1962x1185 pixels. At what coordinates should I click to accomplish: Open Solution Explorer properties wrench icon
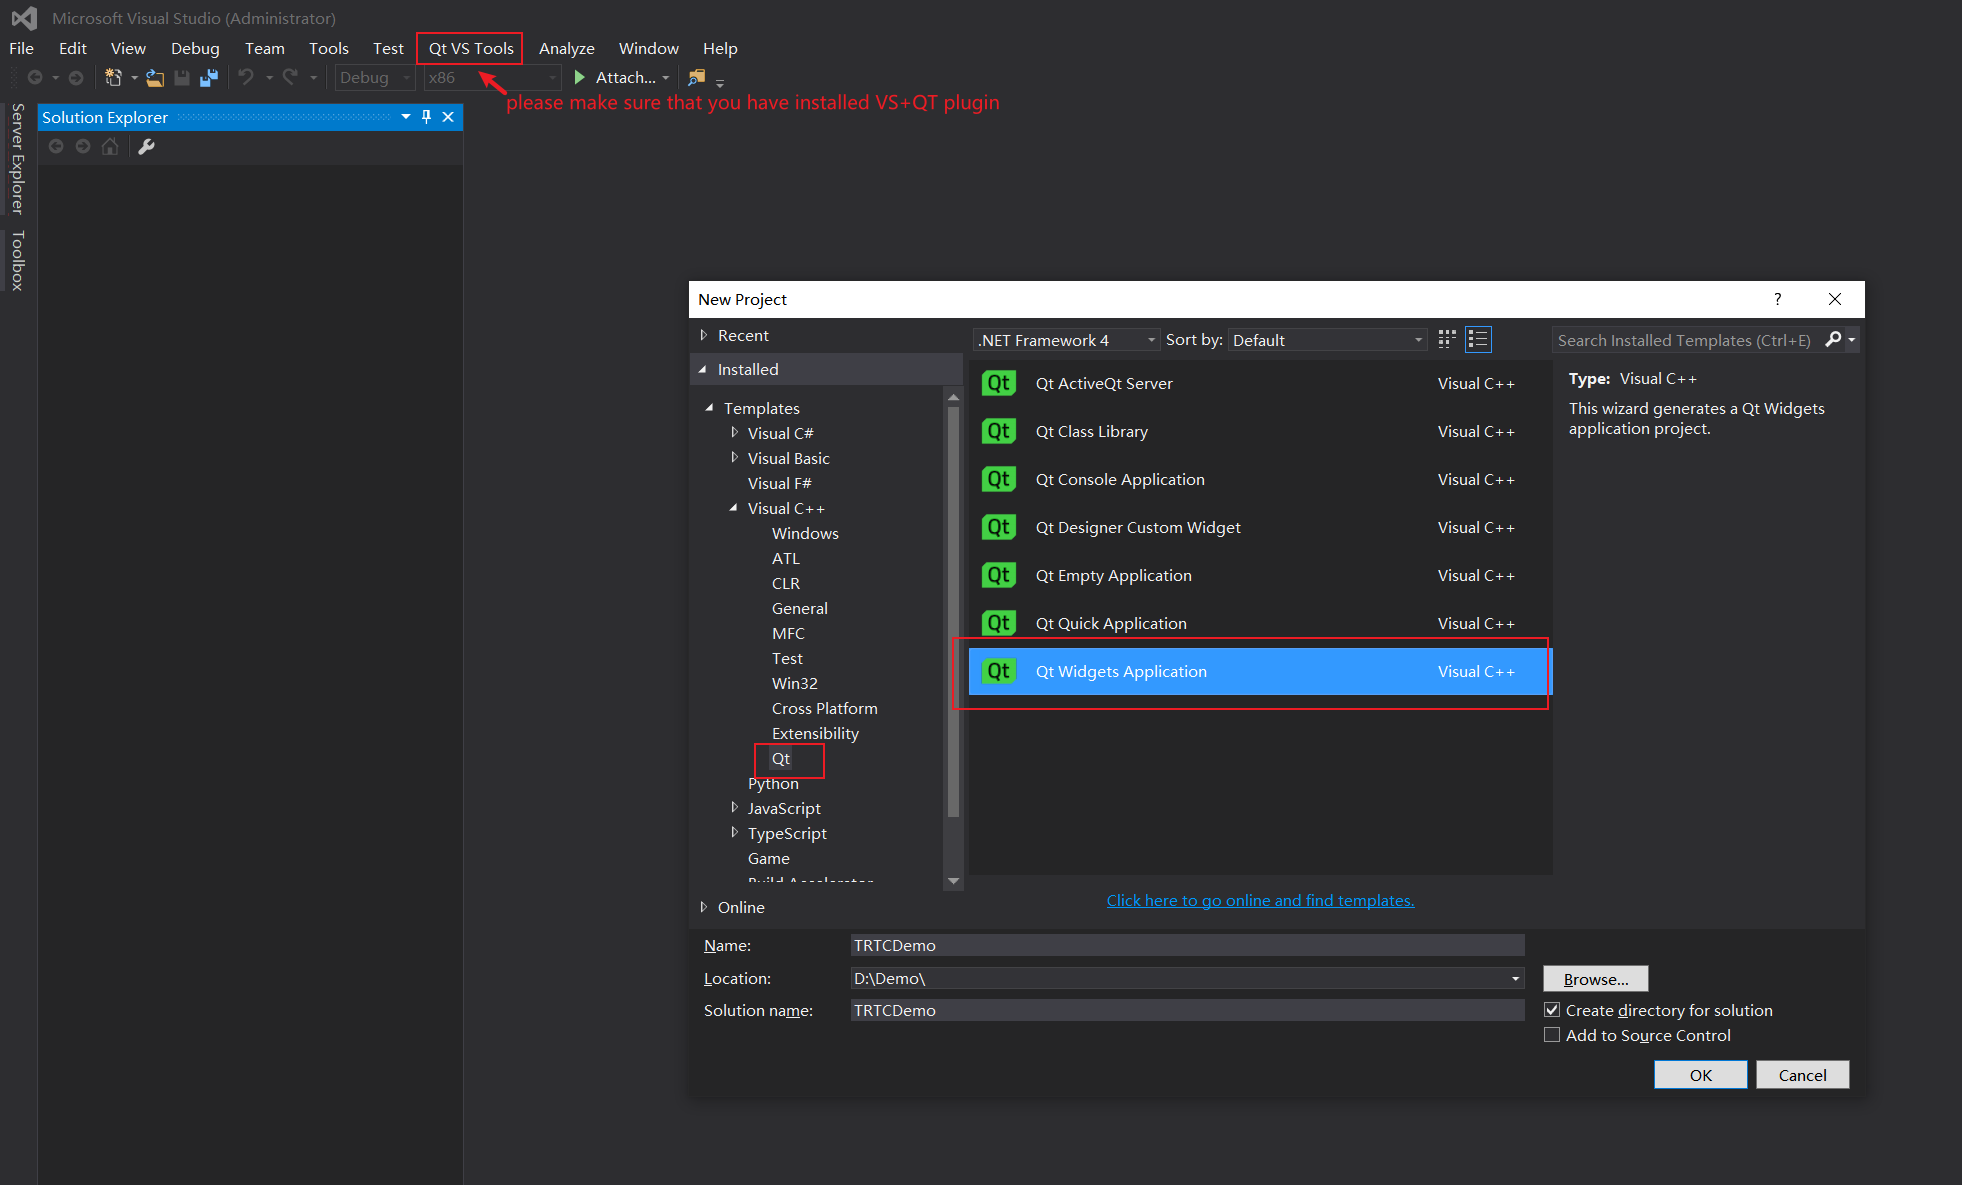click(x=146, y=147)
